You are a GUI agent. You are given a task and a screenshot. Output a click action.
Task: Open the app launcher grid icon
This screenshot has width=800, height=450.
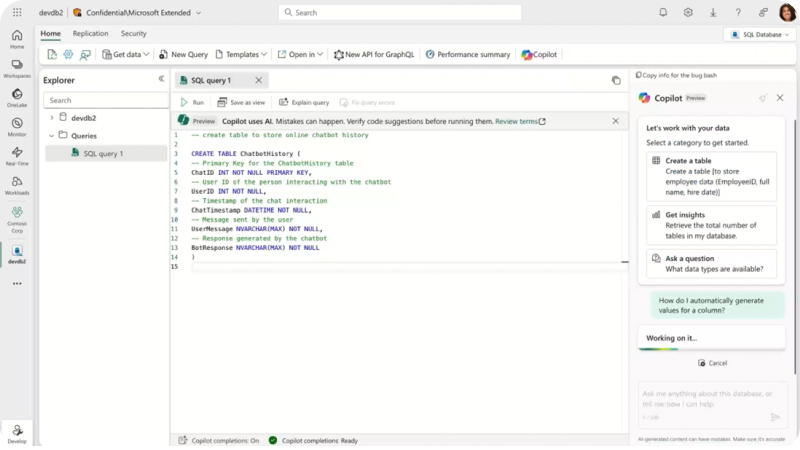pyautogui.click(x=17, y=12)
